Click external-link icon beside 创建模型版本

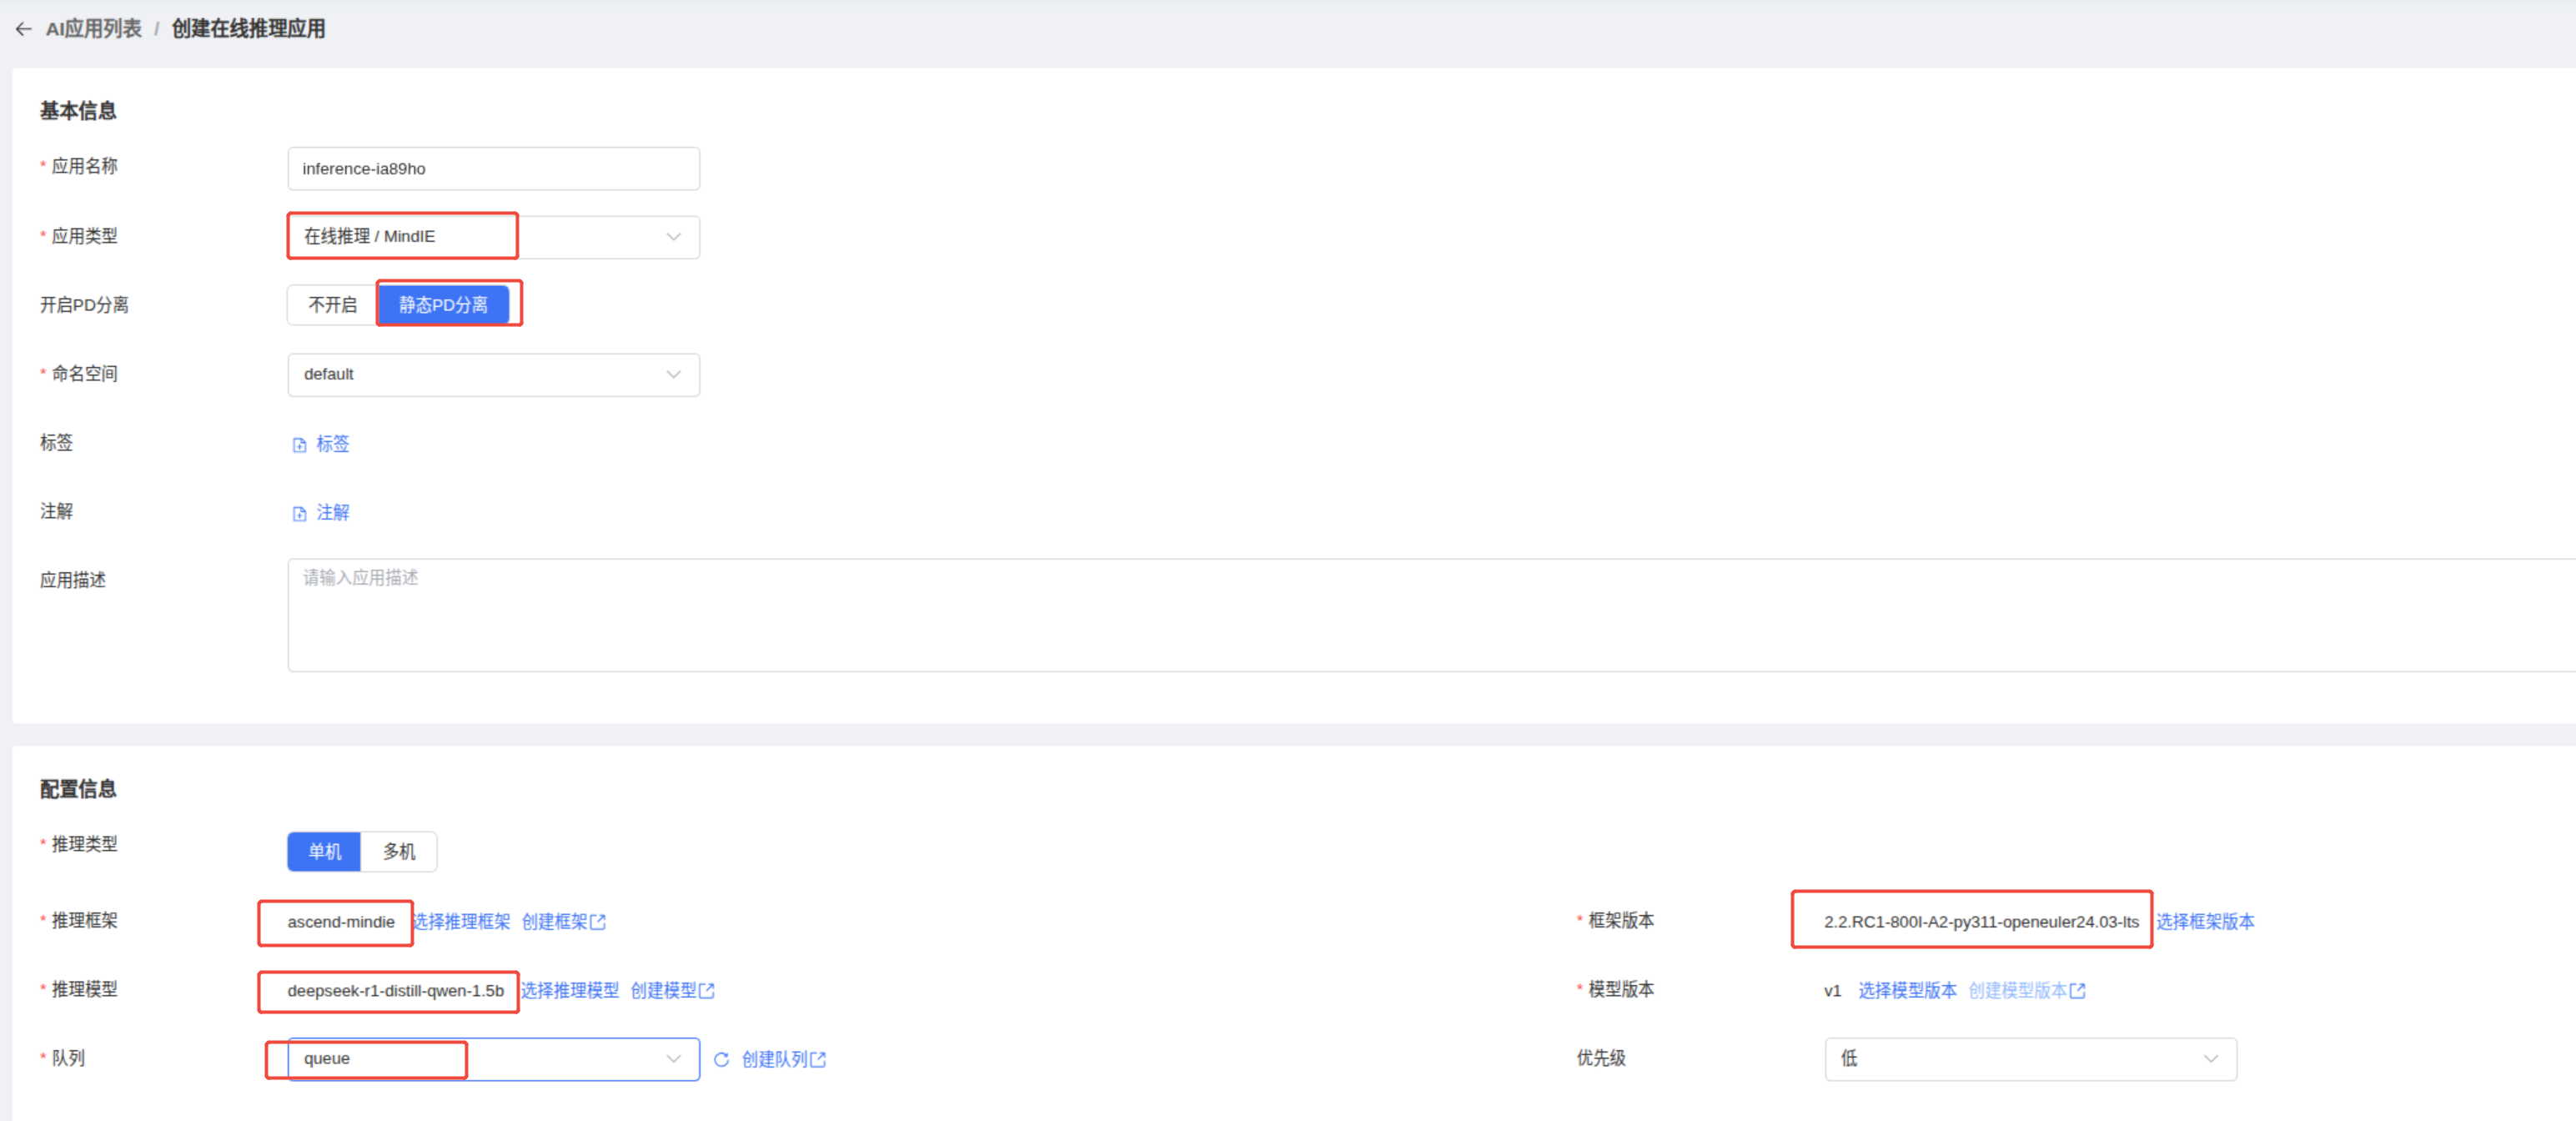pos(2078,991)
